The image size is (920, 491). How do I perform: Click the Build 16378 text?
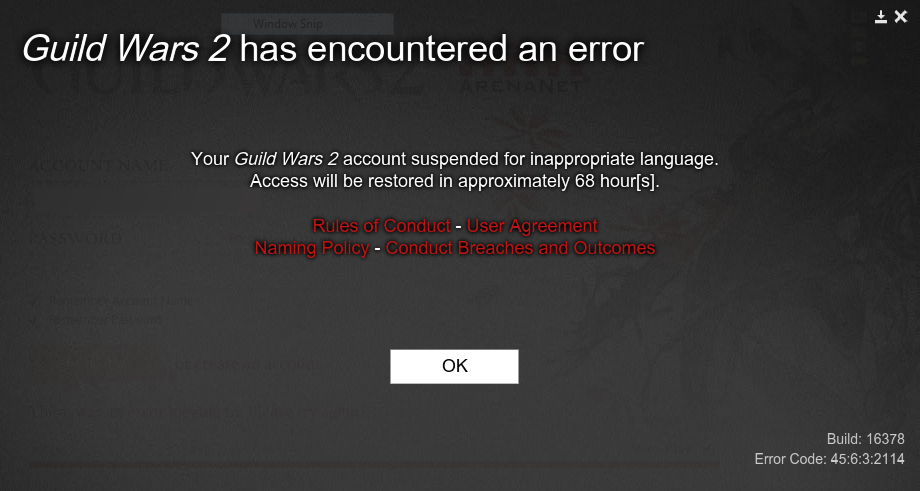click(x=865, y=439)
